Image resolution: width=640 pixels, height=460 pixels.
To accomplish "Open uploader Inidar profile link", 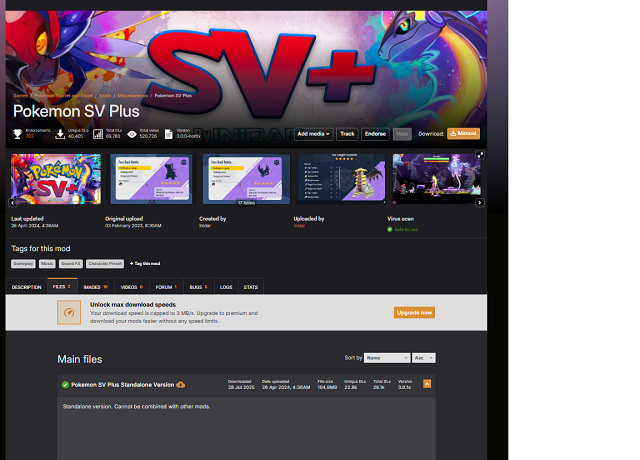I will pyautogui.click(x=299, y=226).
